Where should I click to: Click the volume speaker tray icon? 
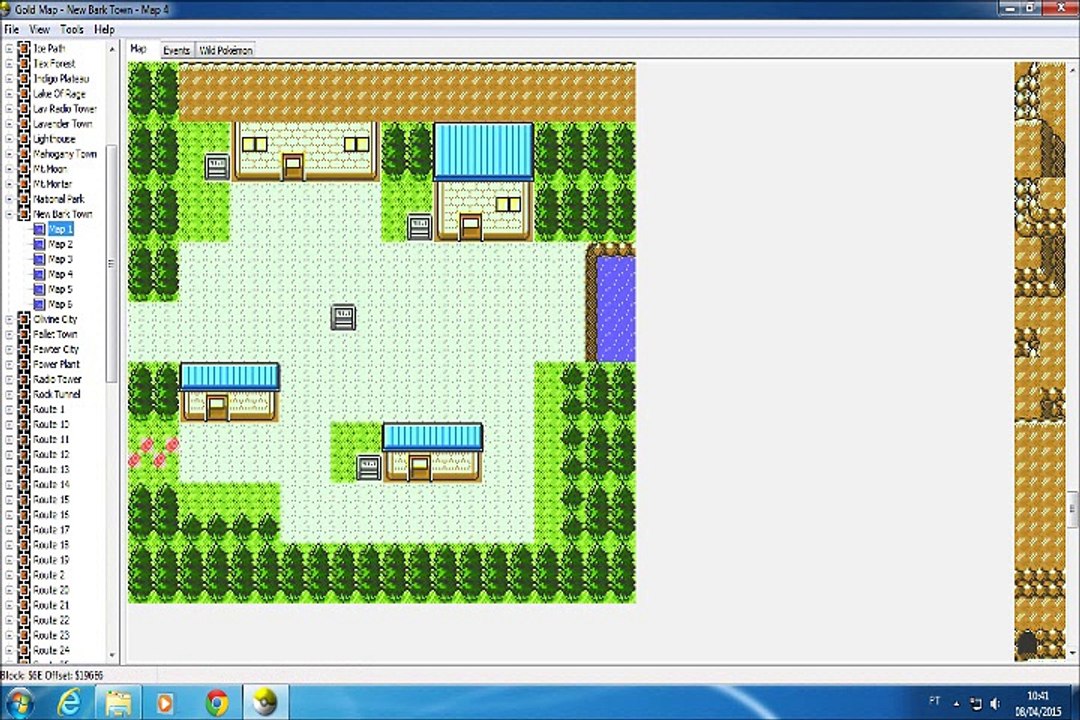point(995,703)
